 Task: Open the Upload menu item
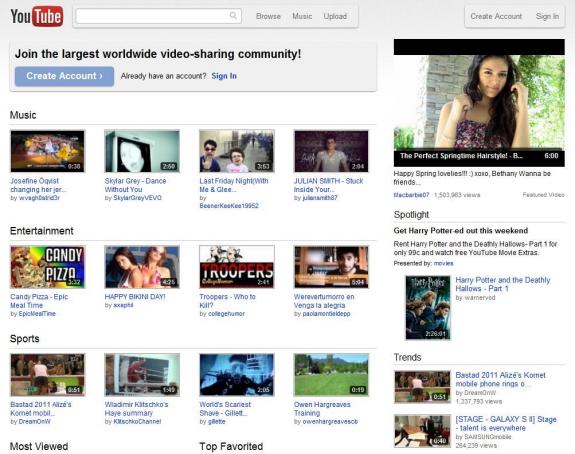click(335, 16)
